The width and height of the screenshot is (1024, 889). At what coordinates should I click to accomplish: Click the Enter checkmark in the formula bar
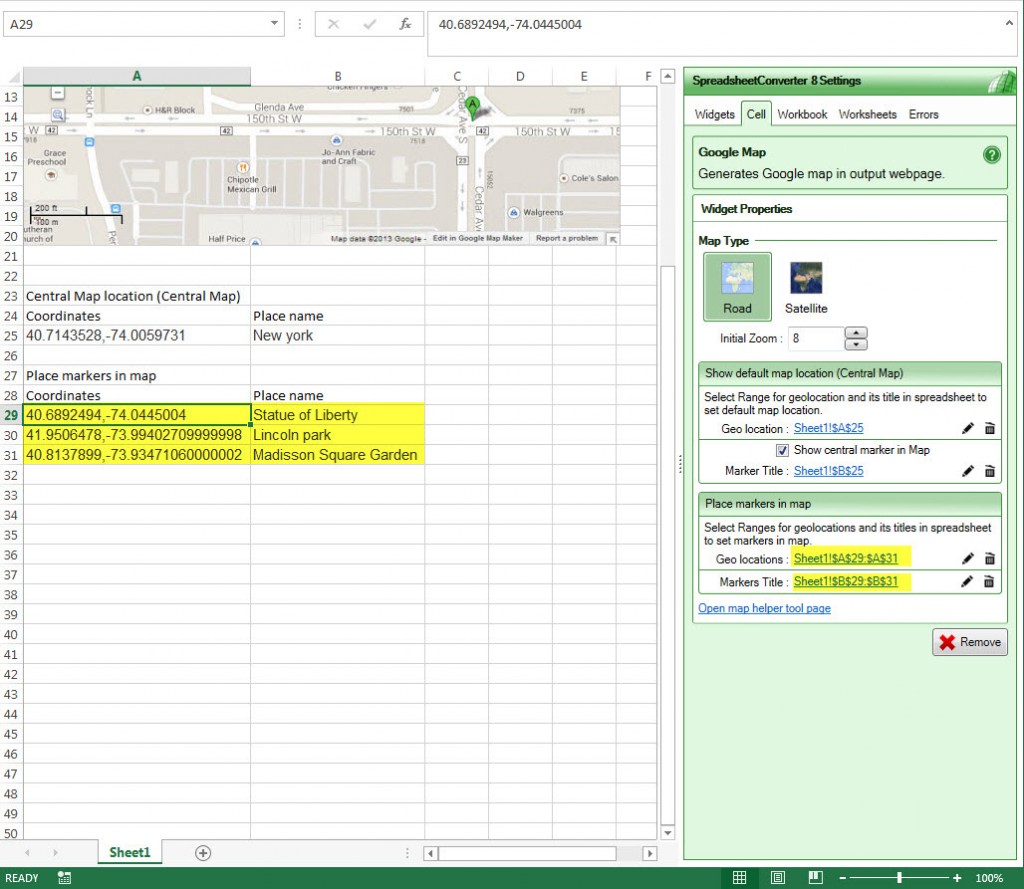tap(367, 24)
